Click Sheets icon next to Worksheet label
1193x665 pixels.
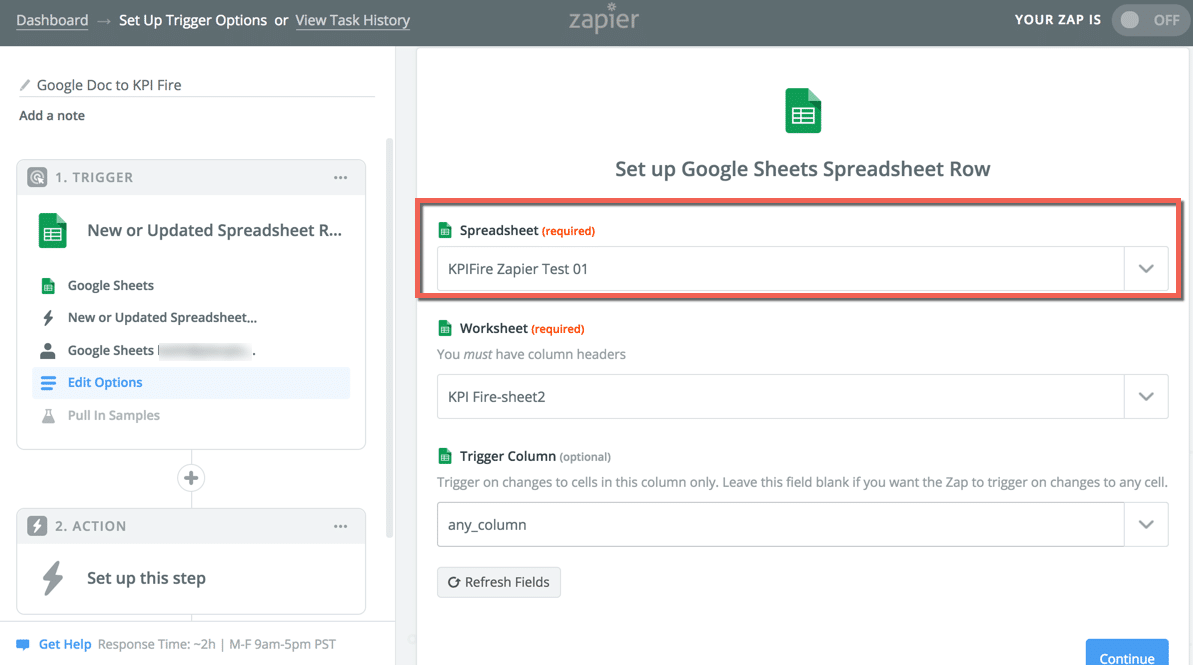(x=445, y=329)
